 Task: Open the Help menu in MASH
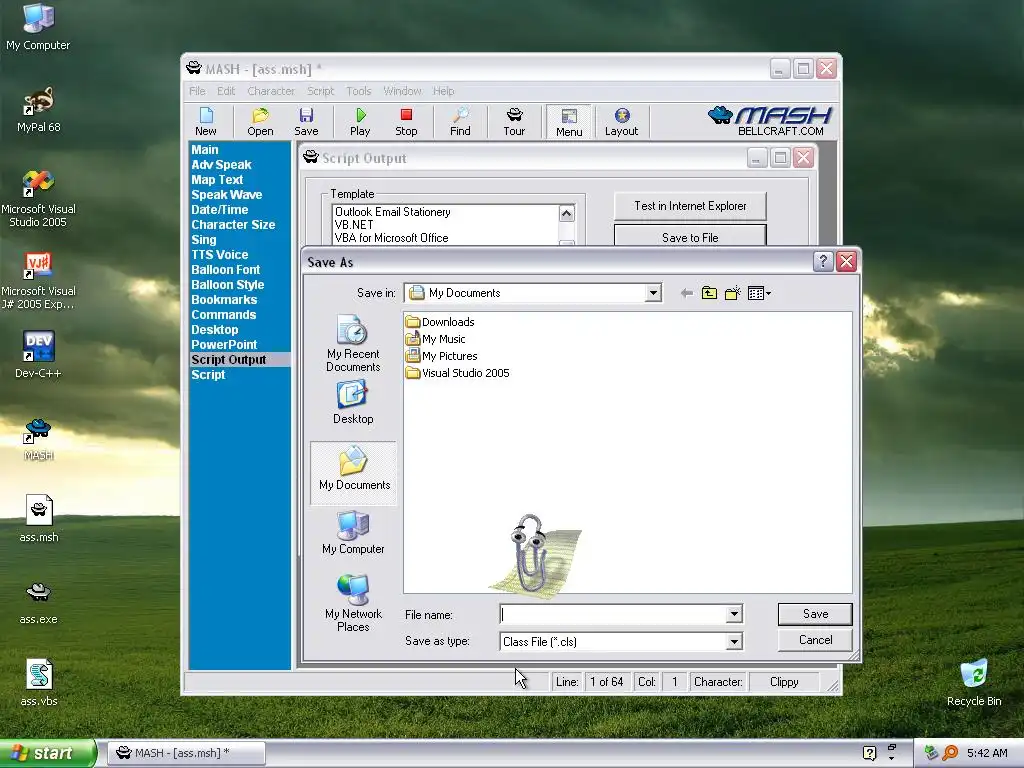point(443,91)
